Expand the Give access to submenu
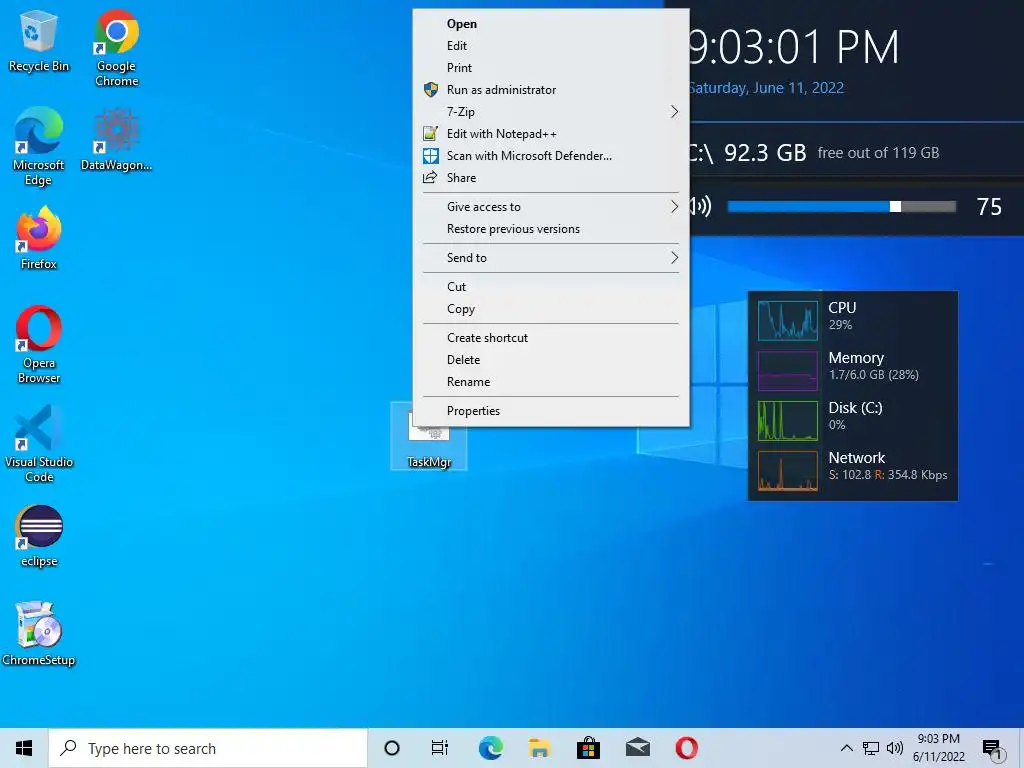The image size is (1024, 768). click(551, 207)
